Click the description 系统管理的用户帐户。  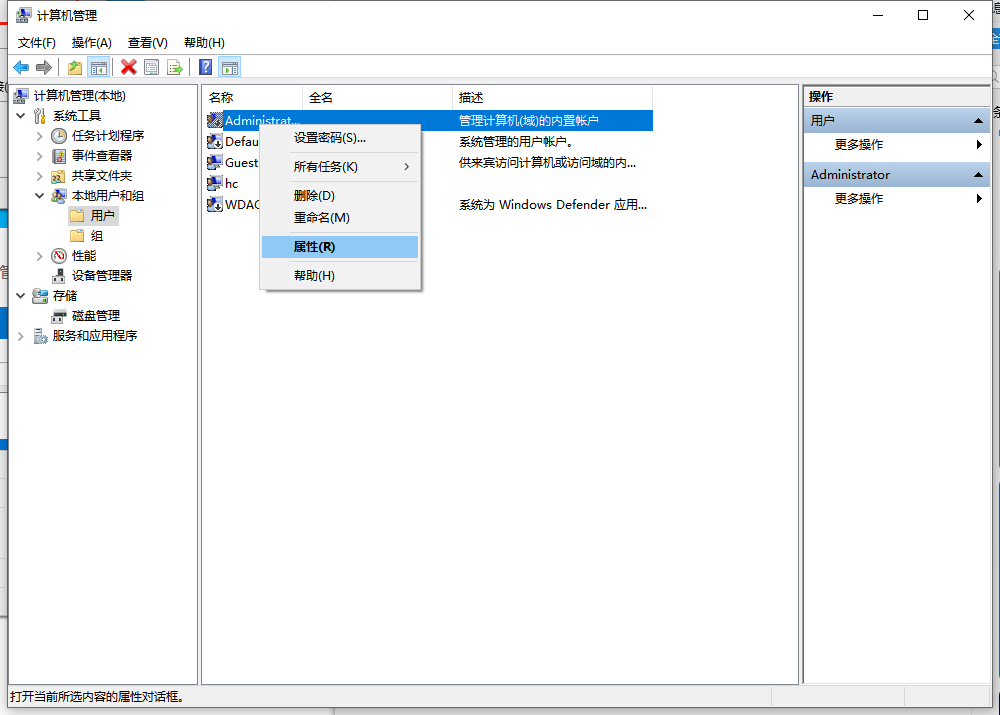coord(516,142)
